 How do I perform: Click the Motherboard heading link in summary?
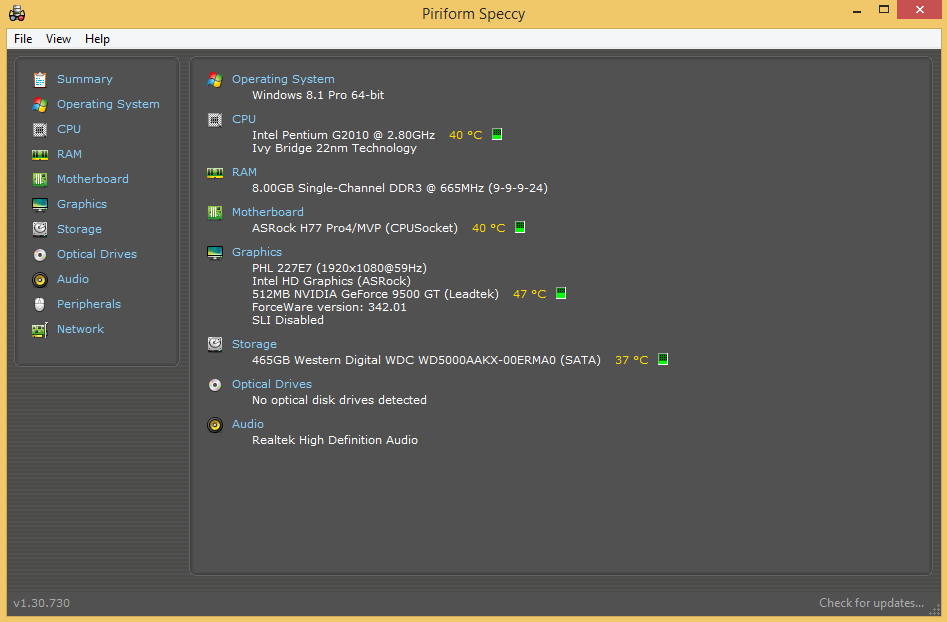click(268, 212)
